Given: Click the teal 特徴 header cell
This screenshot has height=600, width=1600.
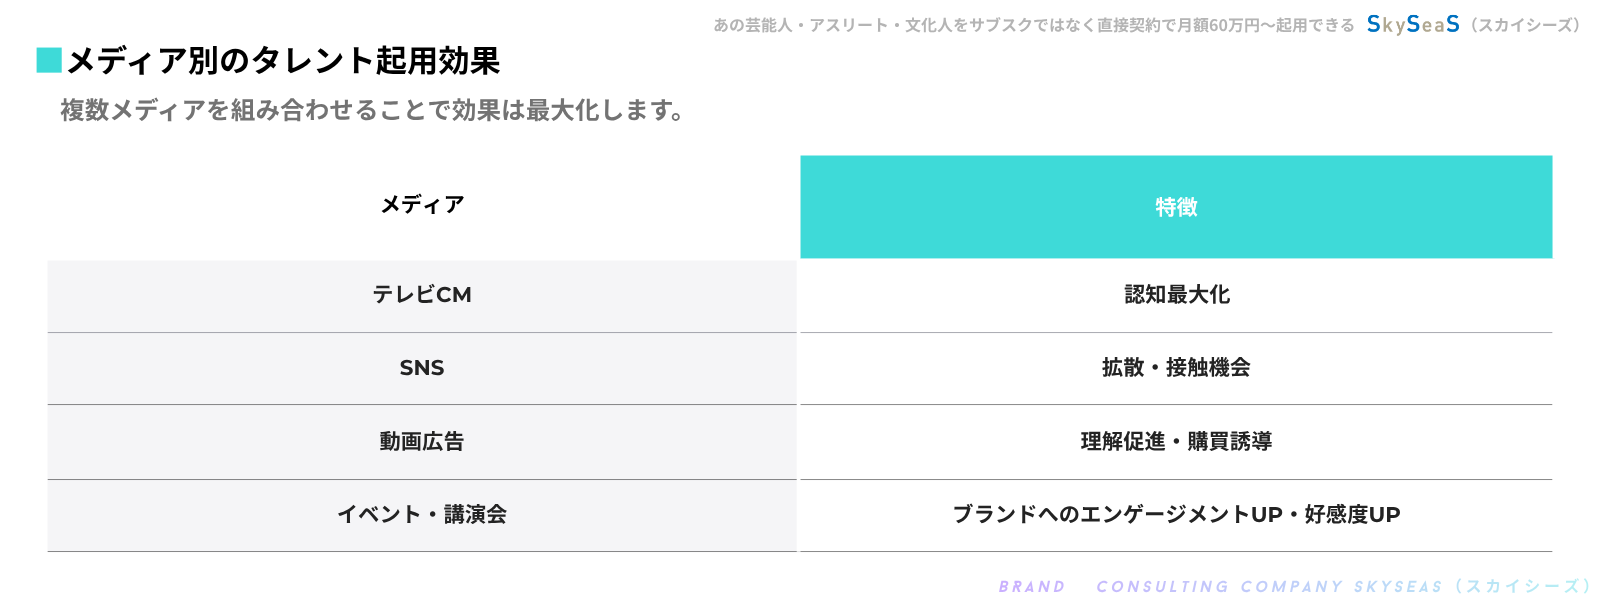Looking at the screenshot, I should 1176,207.
